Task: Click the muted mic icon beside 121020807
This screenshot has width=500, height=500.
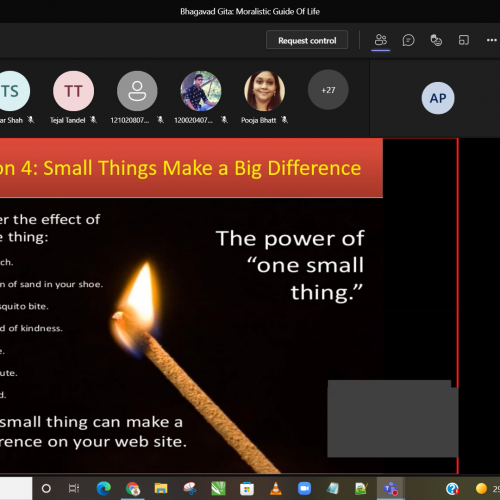Action: (x=160, y=120)
